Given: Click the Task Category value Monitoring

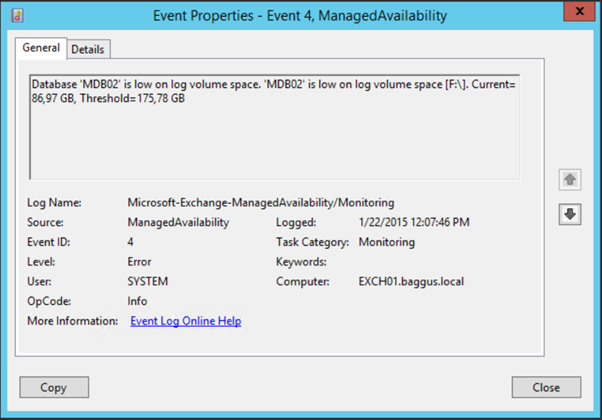Looking at the screenshot, I should click(386, 242).
